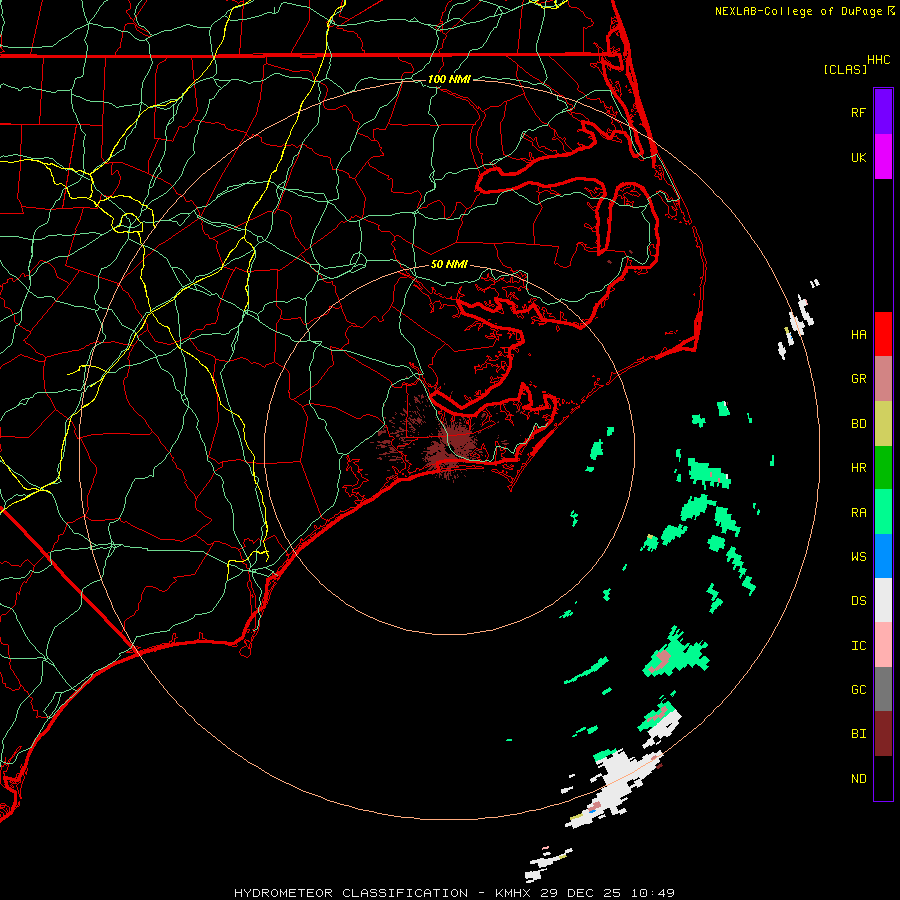Click the 'HR' legend label
900x900 pixels.
pos(858,468)
